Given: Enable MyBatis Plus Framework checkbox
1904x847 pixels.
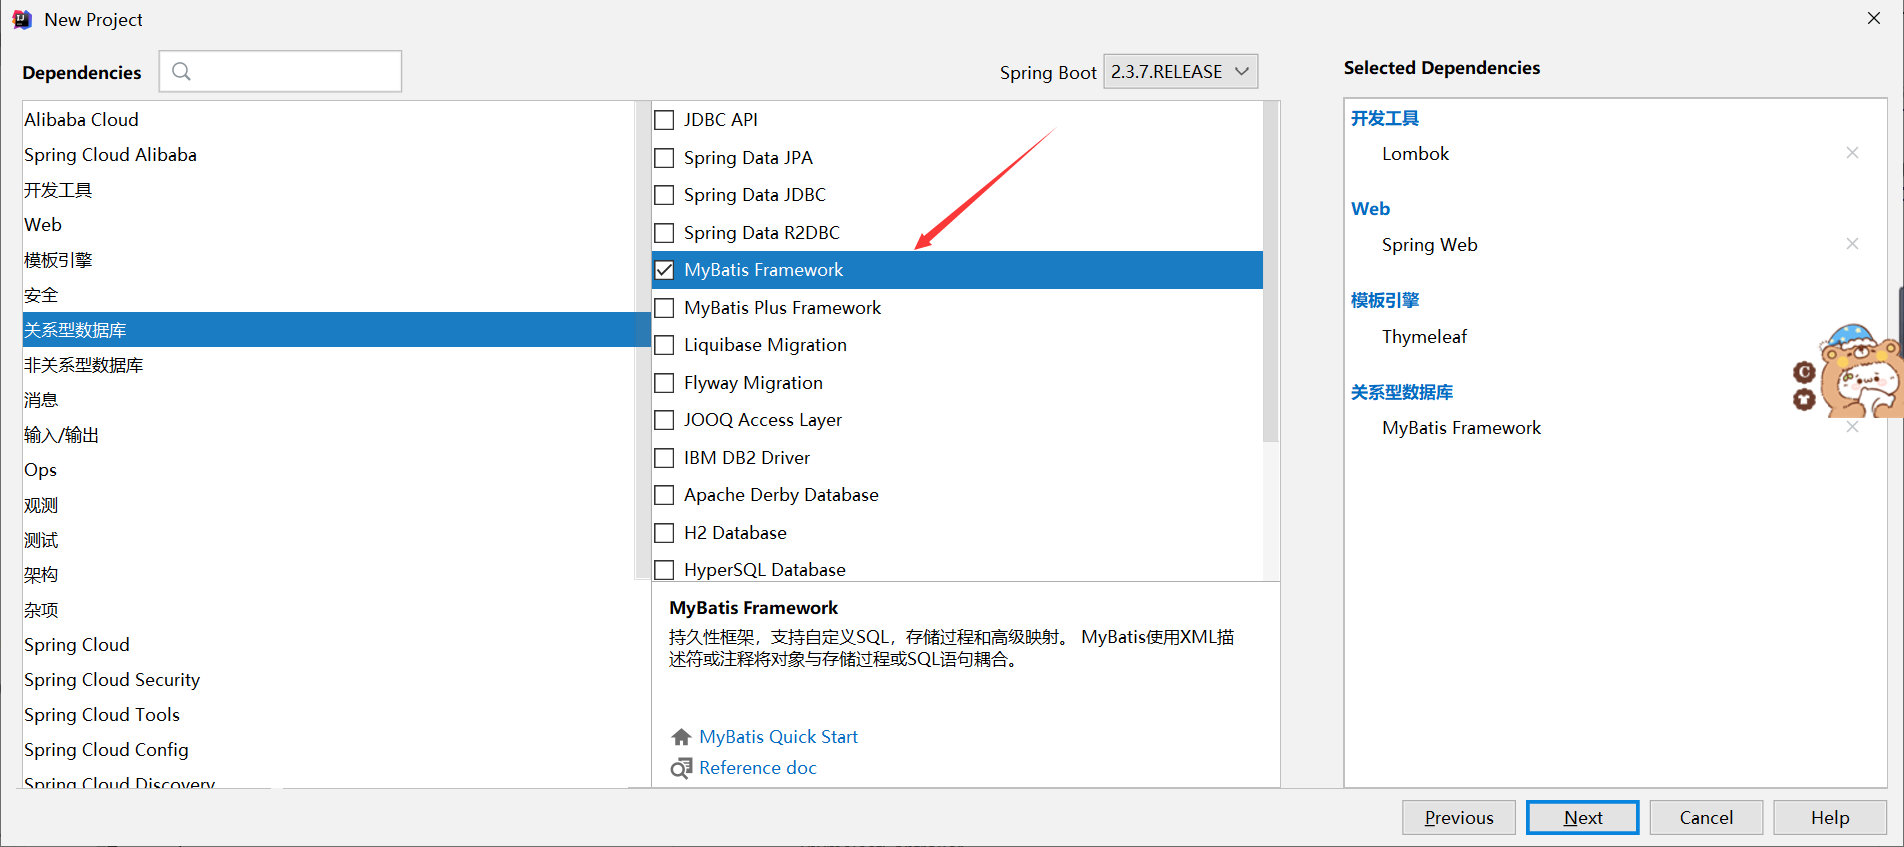Looking at the screenshot, I should [x=664, y=308].
